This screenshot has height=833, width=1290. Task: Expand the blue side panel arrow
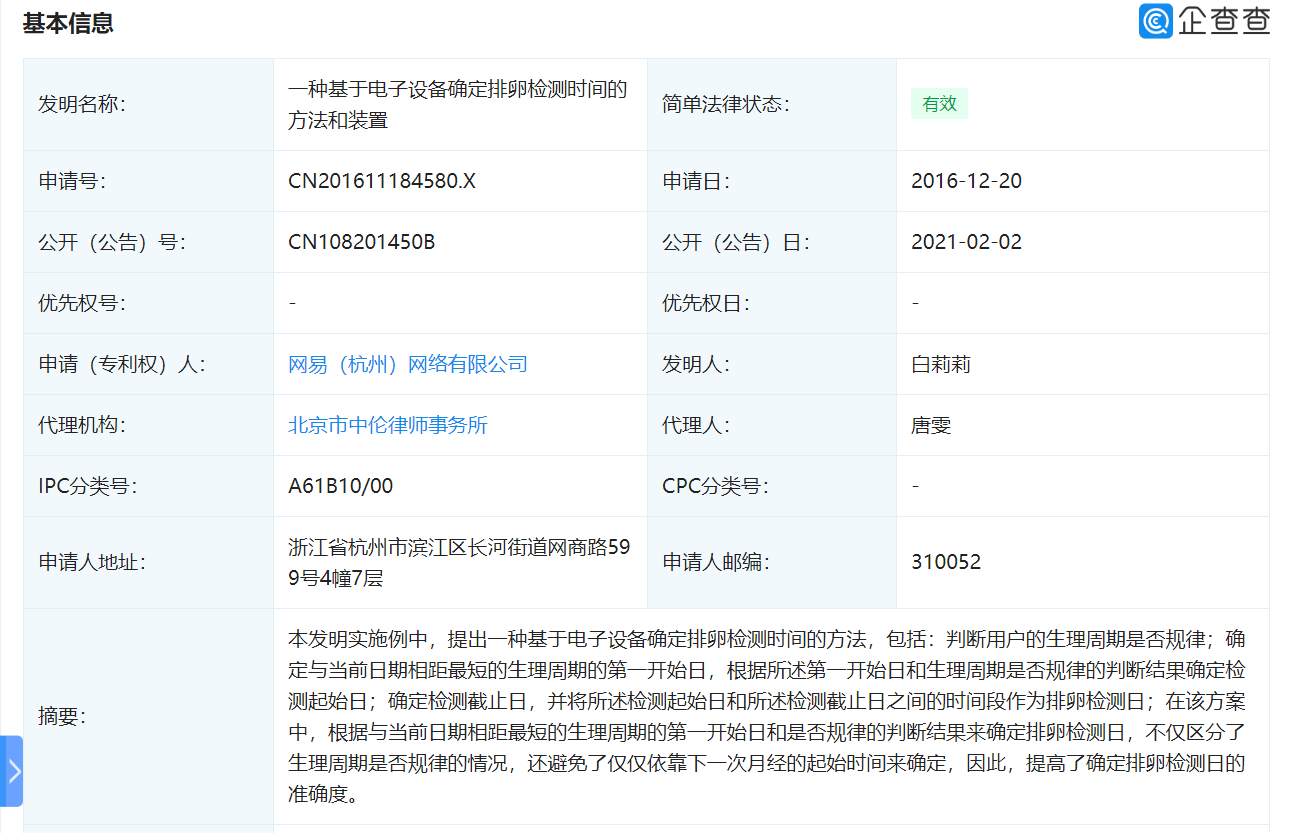(12, 771)
